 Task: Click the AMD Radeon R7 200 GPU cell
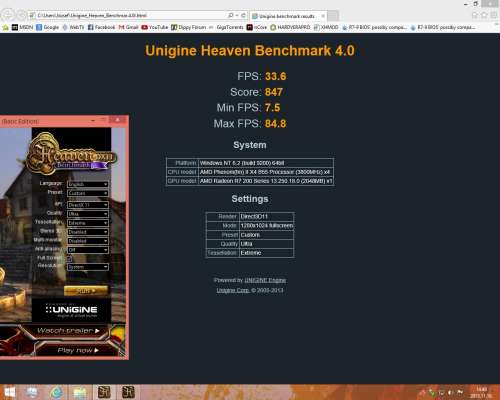266,181
